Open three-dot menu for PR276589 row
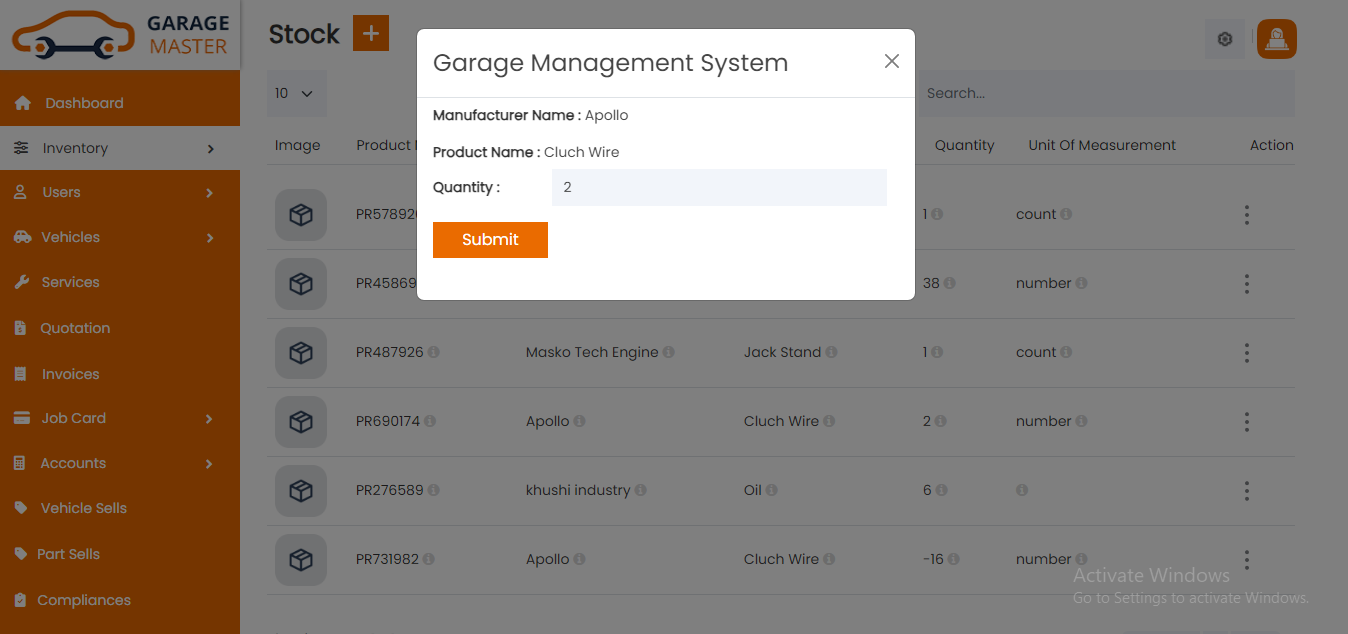The width and height of the screenshot is (1348, 634). pyautogui.click(x=1246, y=491)
